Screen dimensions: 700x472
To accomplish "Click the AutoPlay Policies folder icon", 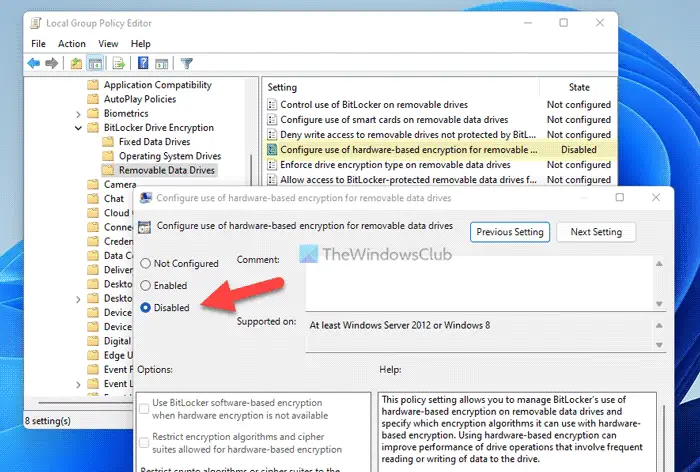I will tap(93, 99).
